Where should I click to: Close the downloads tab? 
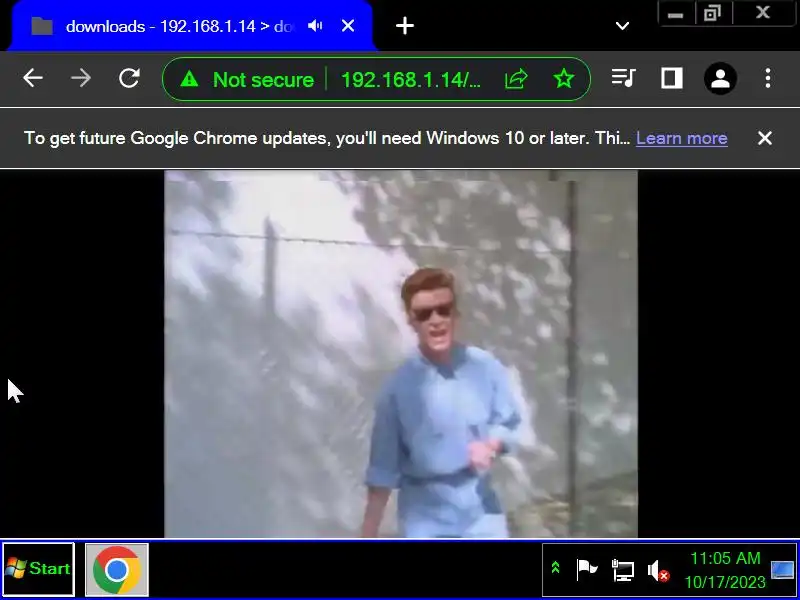point(348,26)
